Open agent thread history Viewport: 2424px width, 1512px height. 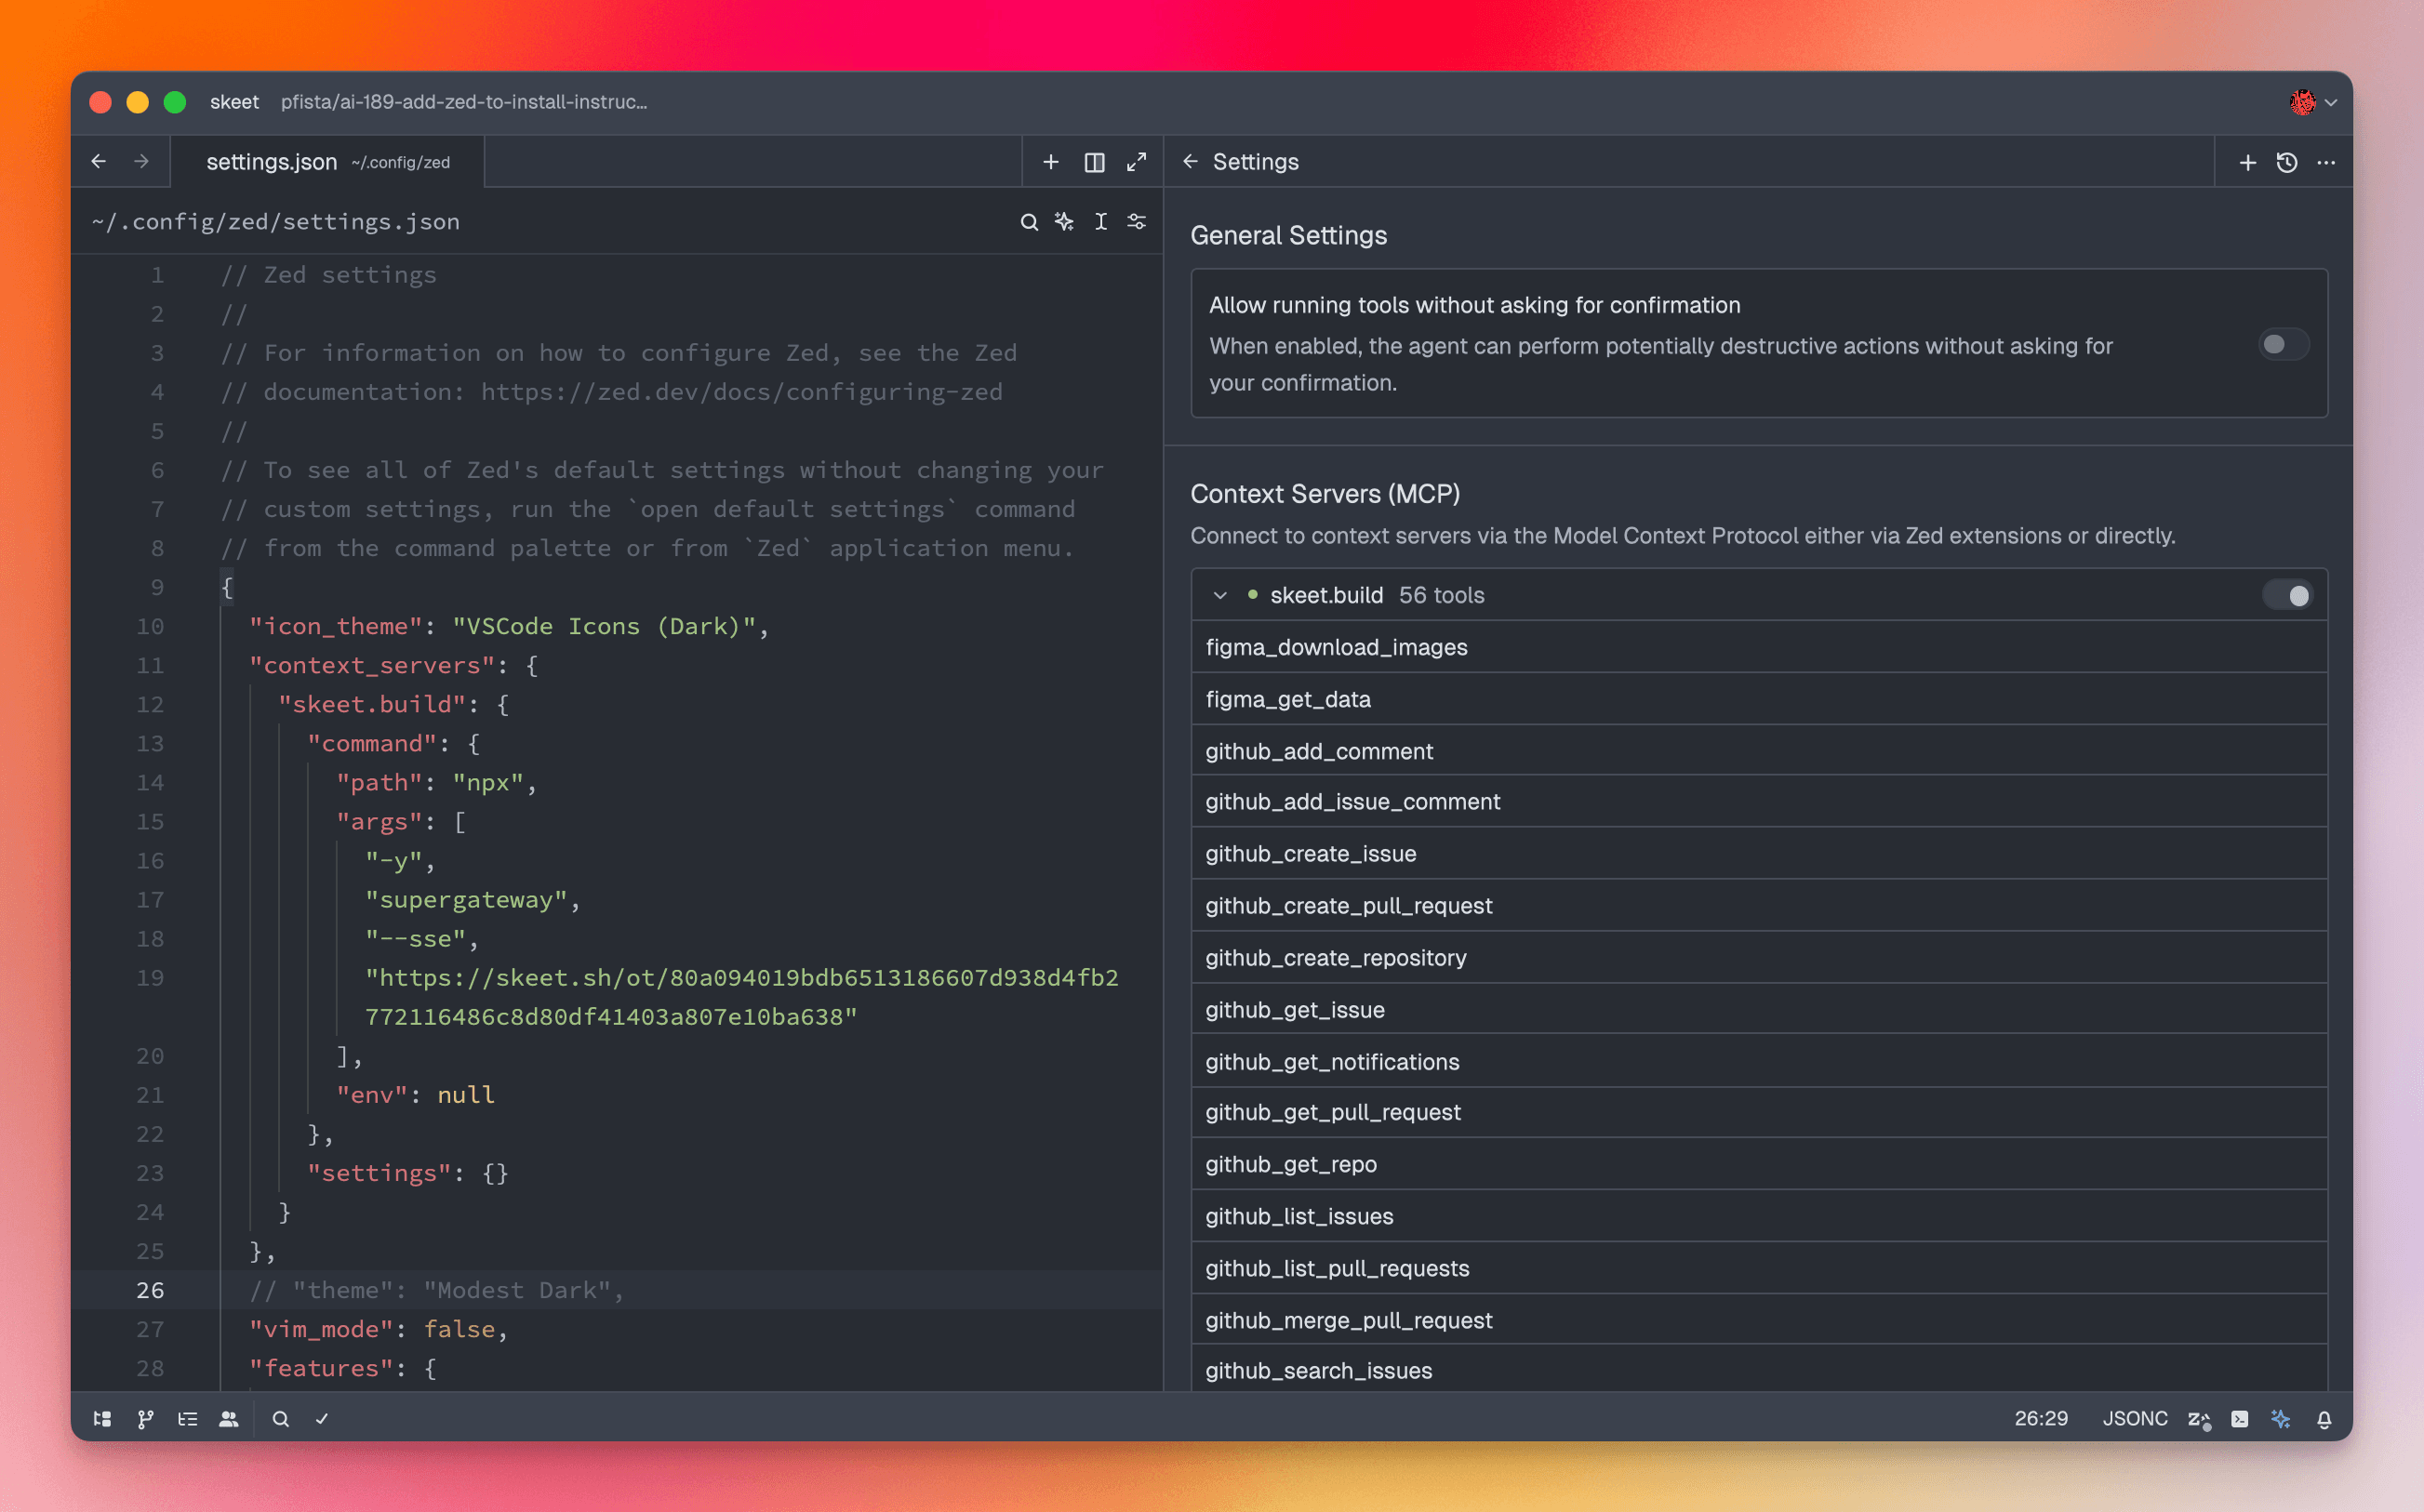pyautogui.click(x=2287, y=162)
